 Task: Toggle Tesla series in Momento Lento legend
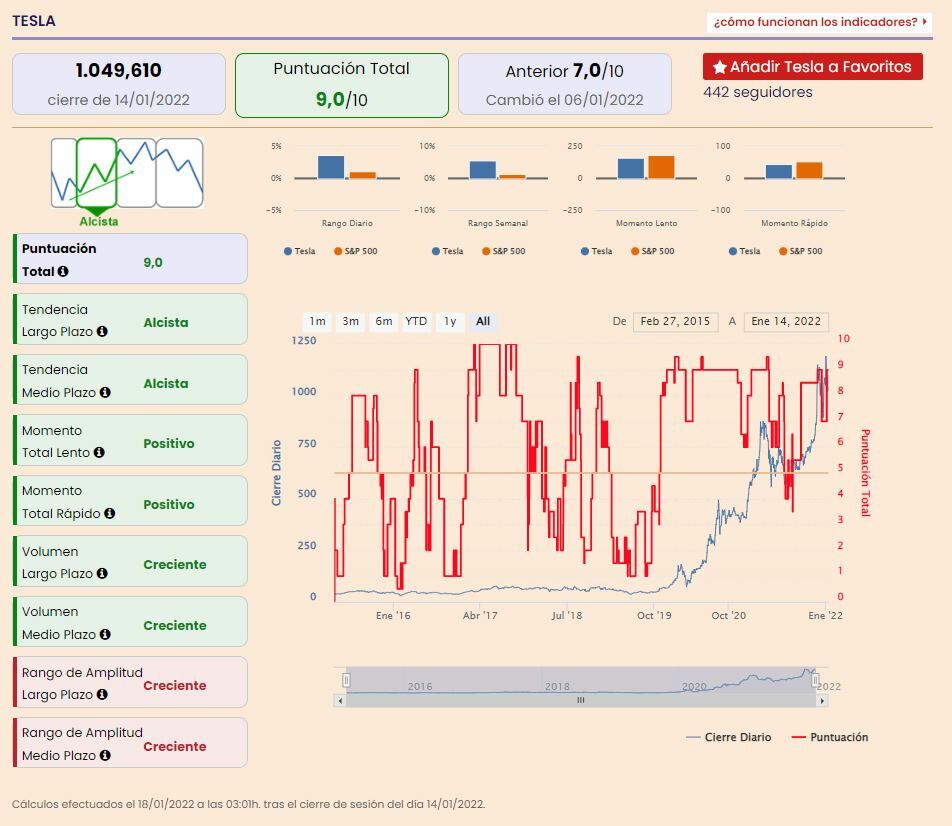pyautogui.click(x=596, y=251)
